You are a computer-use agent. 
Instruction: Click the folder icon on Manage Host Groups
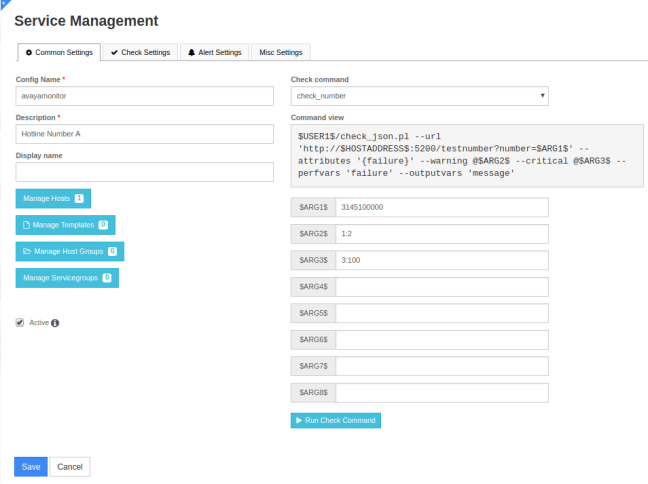coord(26,251)
